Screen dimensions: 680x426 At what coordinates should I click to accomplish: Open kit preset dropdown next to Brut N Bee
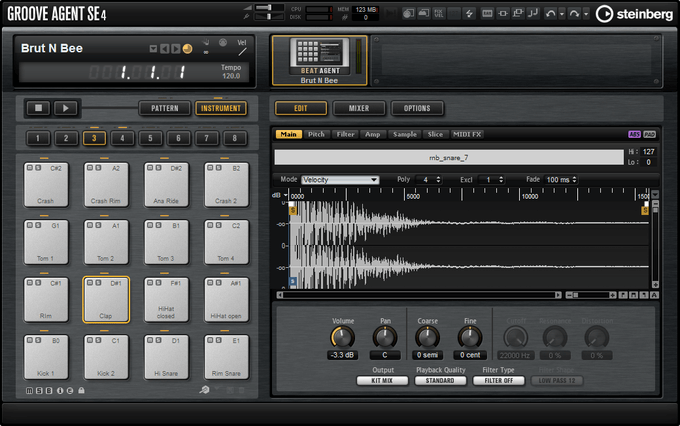153,49
